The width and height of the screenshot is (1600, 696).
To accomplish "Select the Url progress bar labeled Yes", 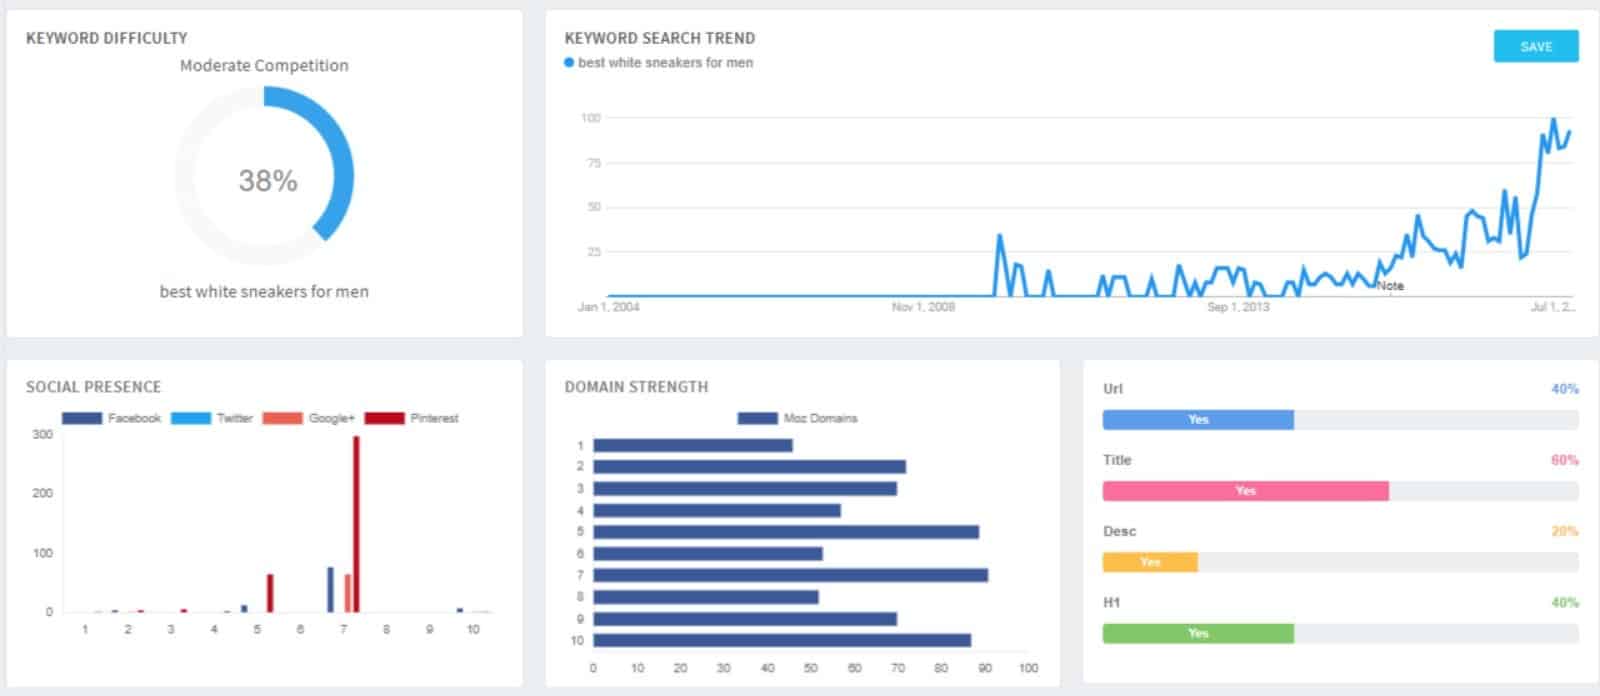I will 1198,420.
